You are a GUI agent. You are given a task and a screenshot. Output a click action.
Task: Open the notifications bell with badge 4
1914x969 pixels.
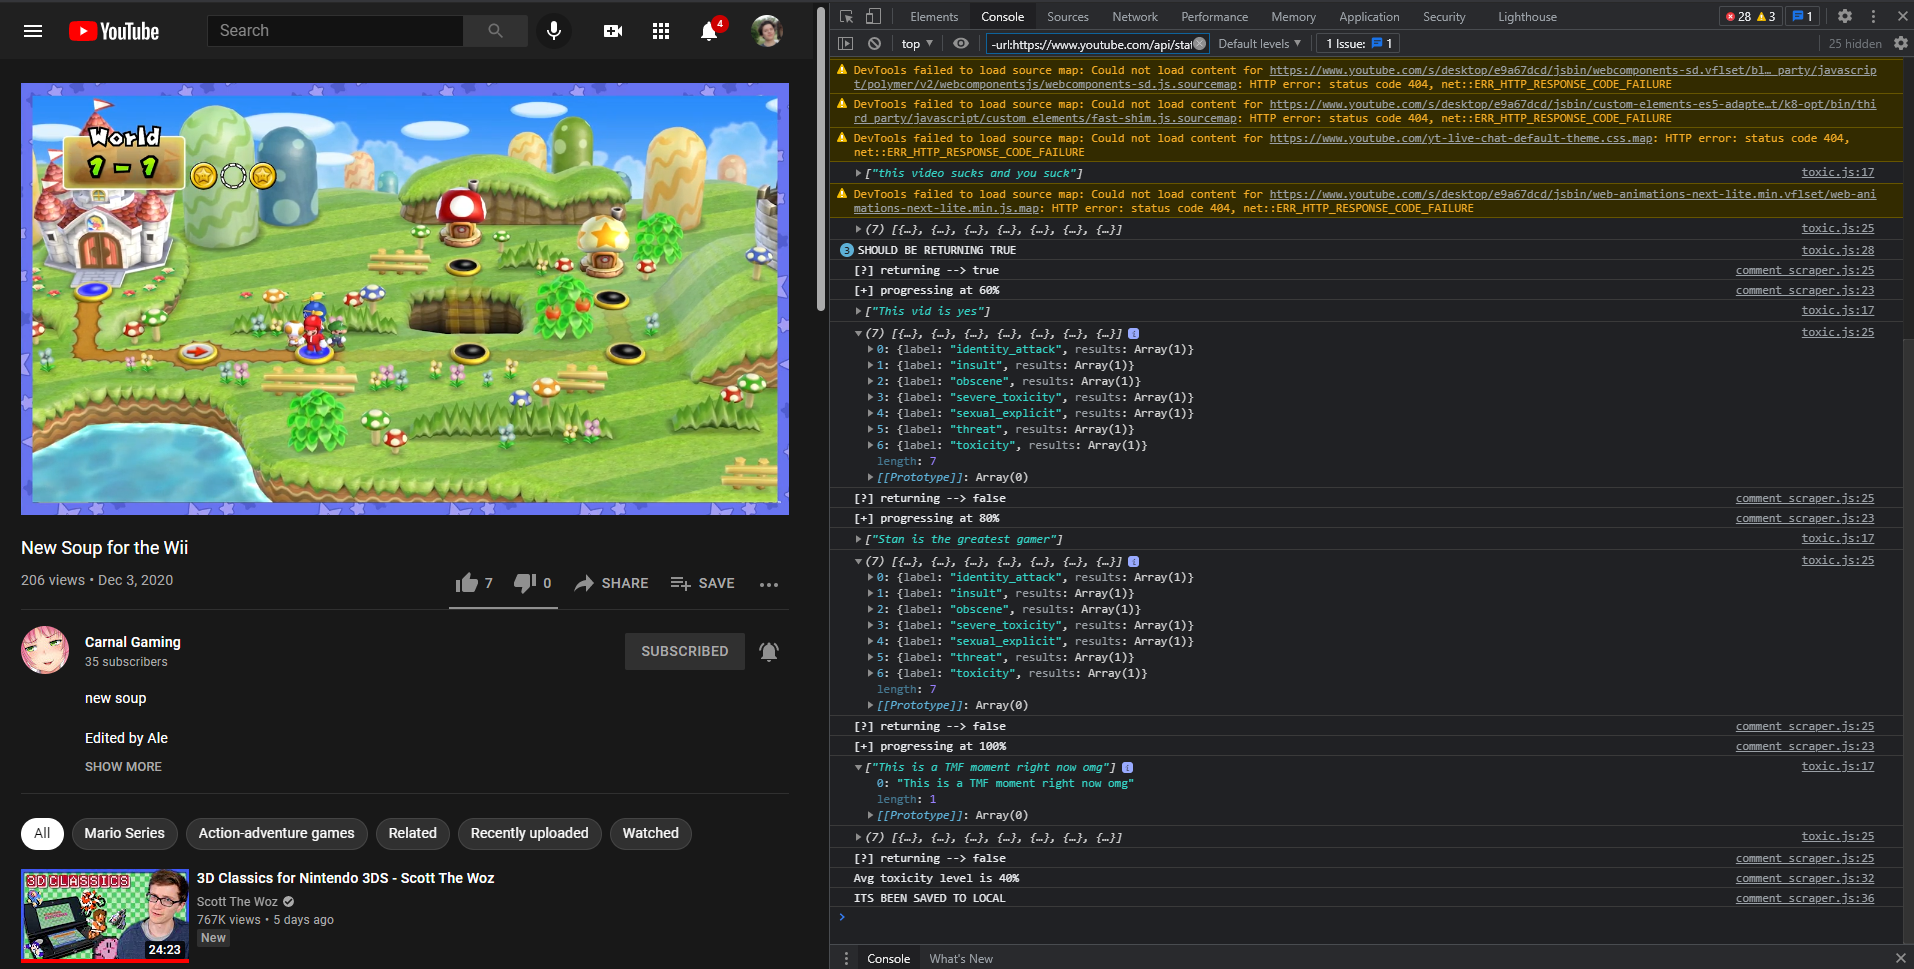pyautogui.click(x=711, y=30)
